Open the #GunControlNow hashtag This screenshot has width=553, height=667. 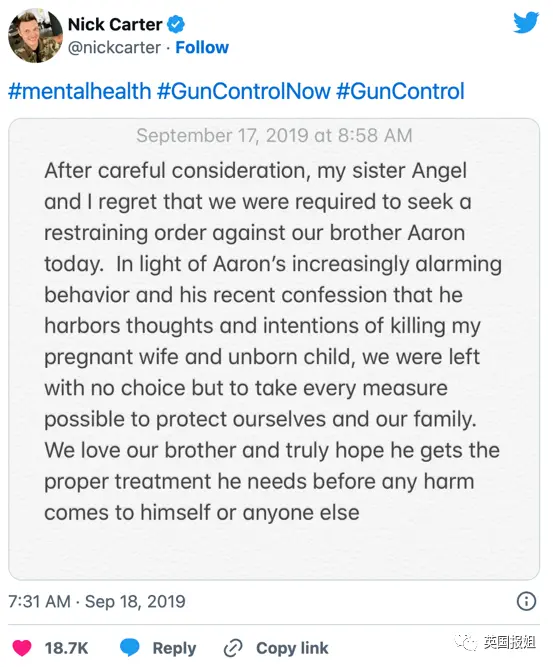click(x=243, y=91)
